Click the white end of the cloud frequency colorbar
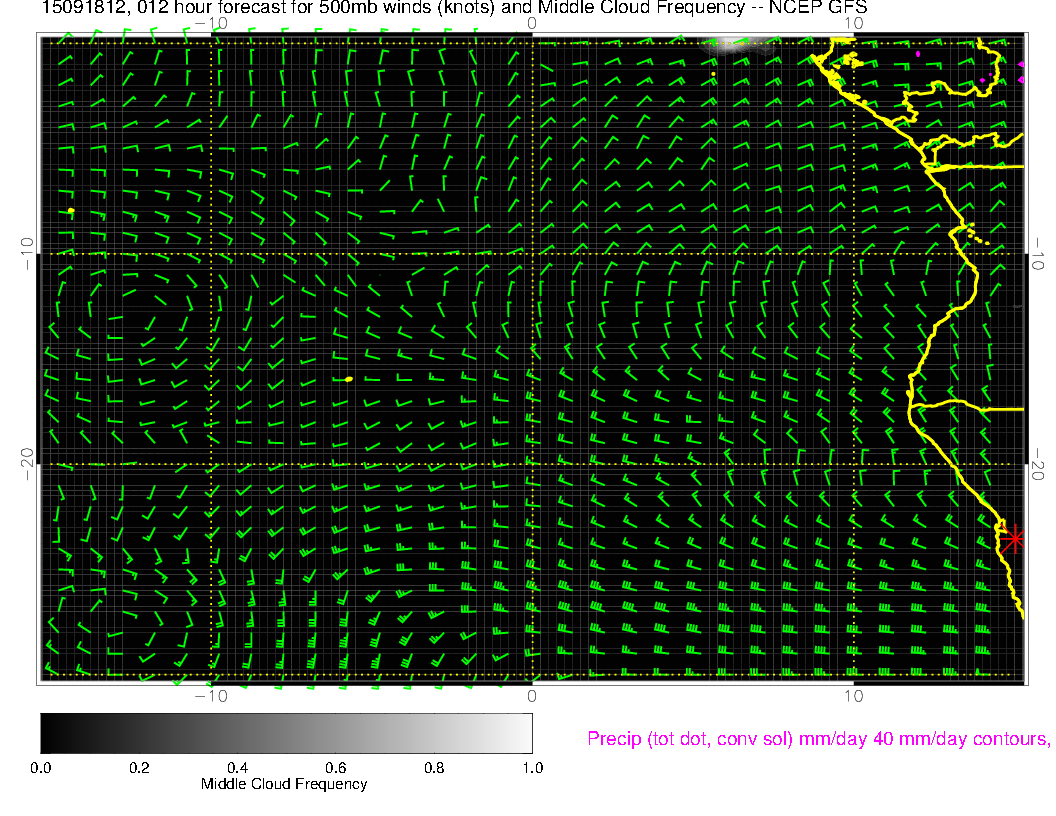The width and height of the screenshot is (1056, 816). (525, 732)
